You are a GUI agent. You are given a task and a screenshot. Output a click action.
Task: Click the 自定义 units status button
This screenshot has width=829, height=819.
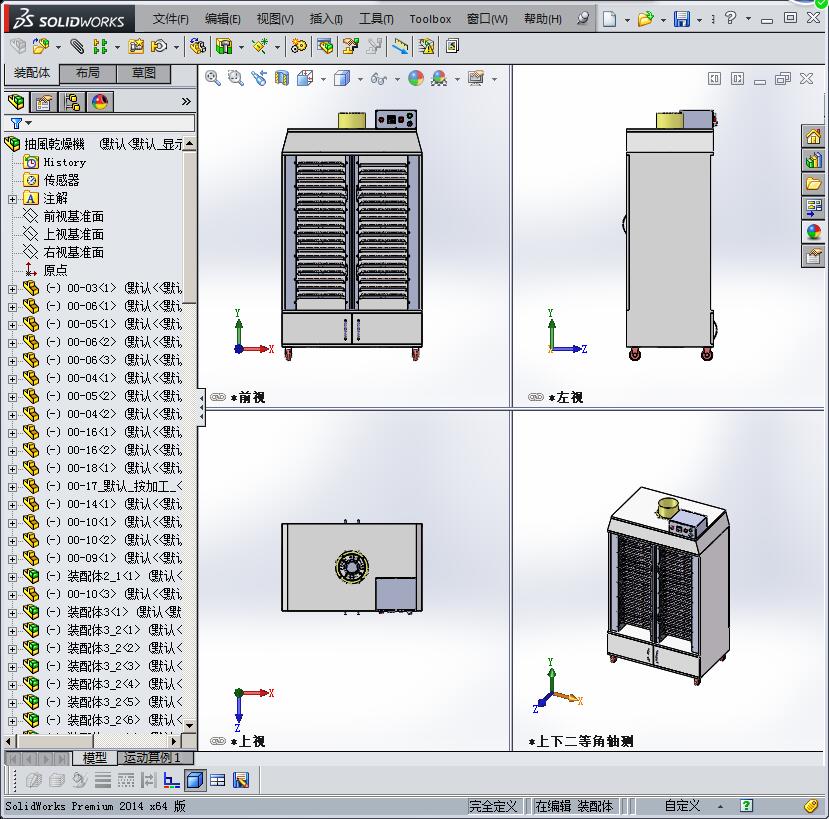click(682, 806)
